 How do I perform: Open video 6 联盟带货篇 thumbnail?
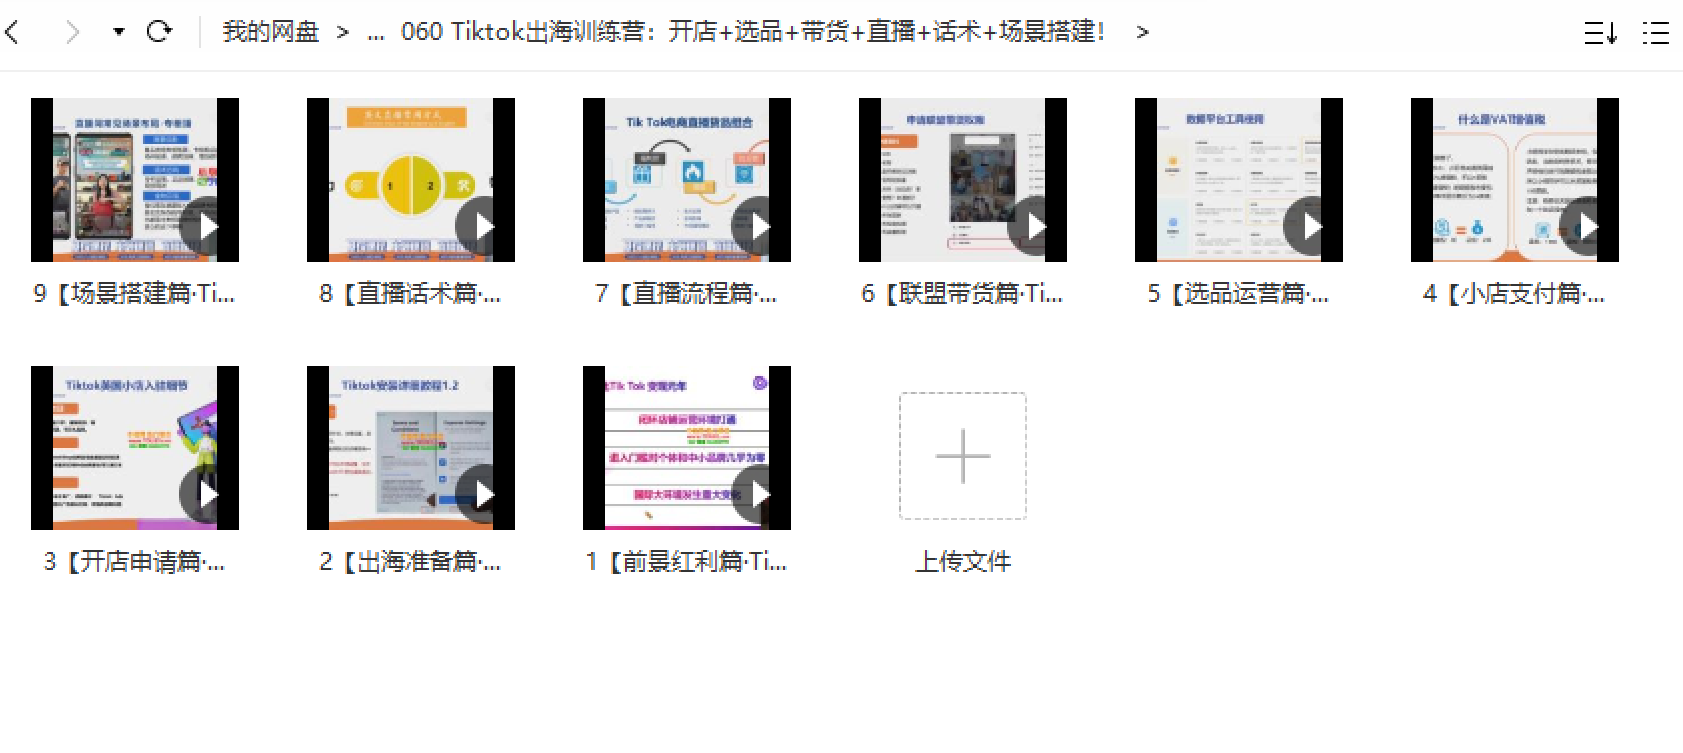pyautogui.click(x=963, y=180)
